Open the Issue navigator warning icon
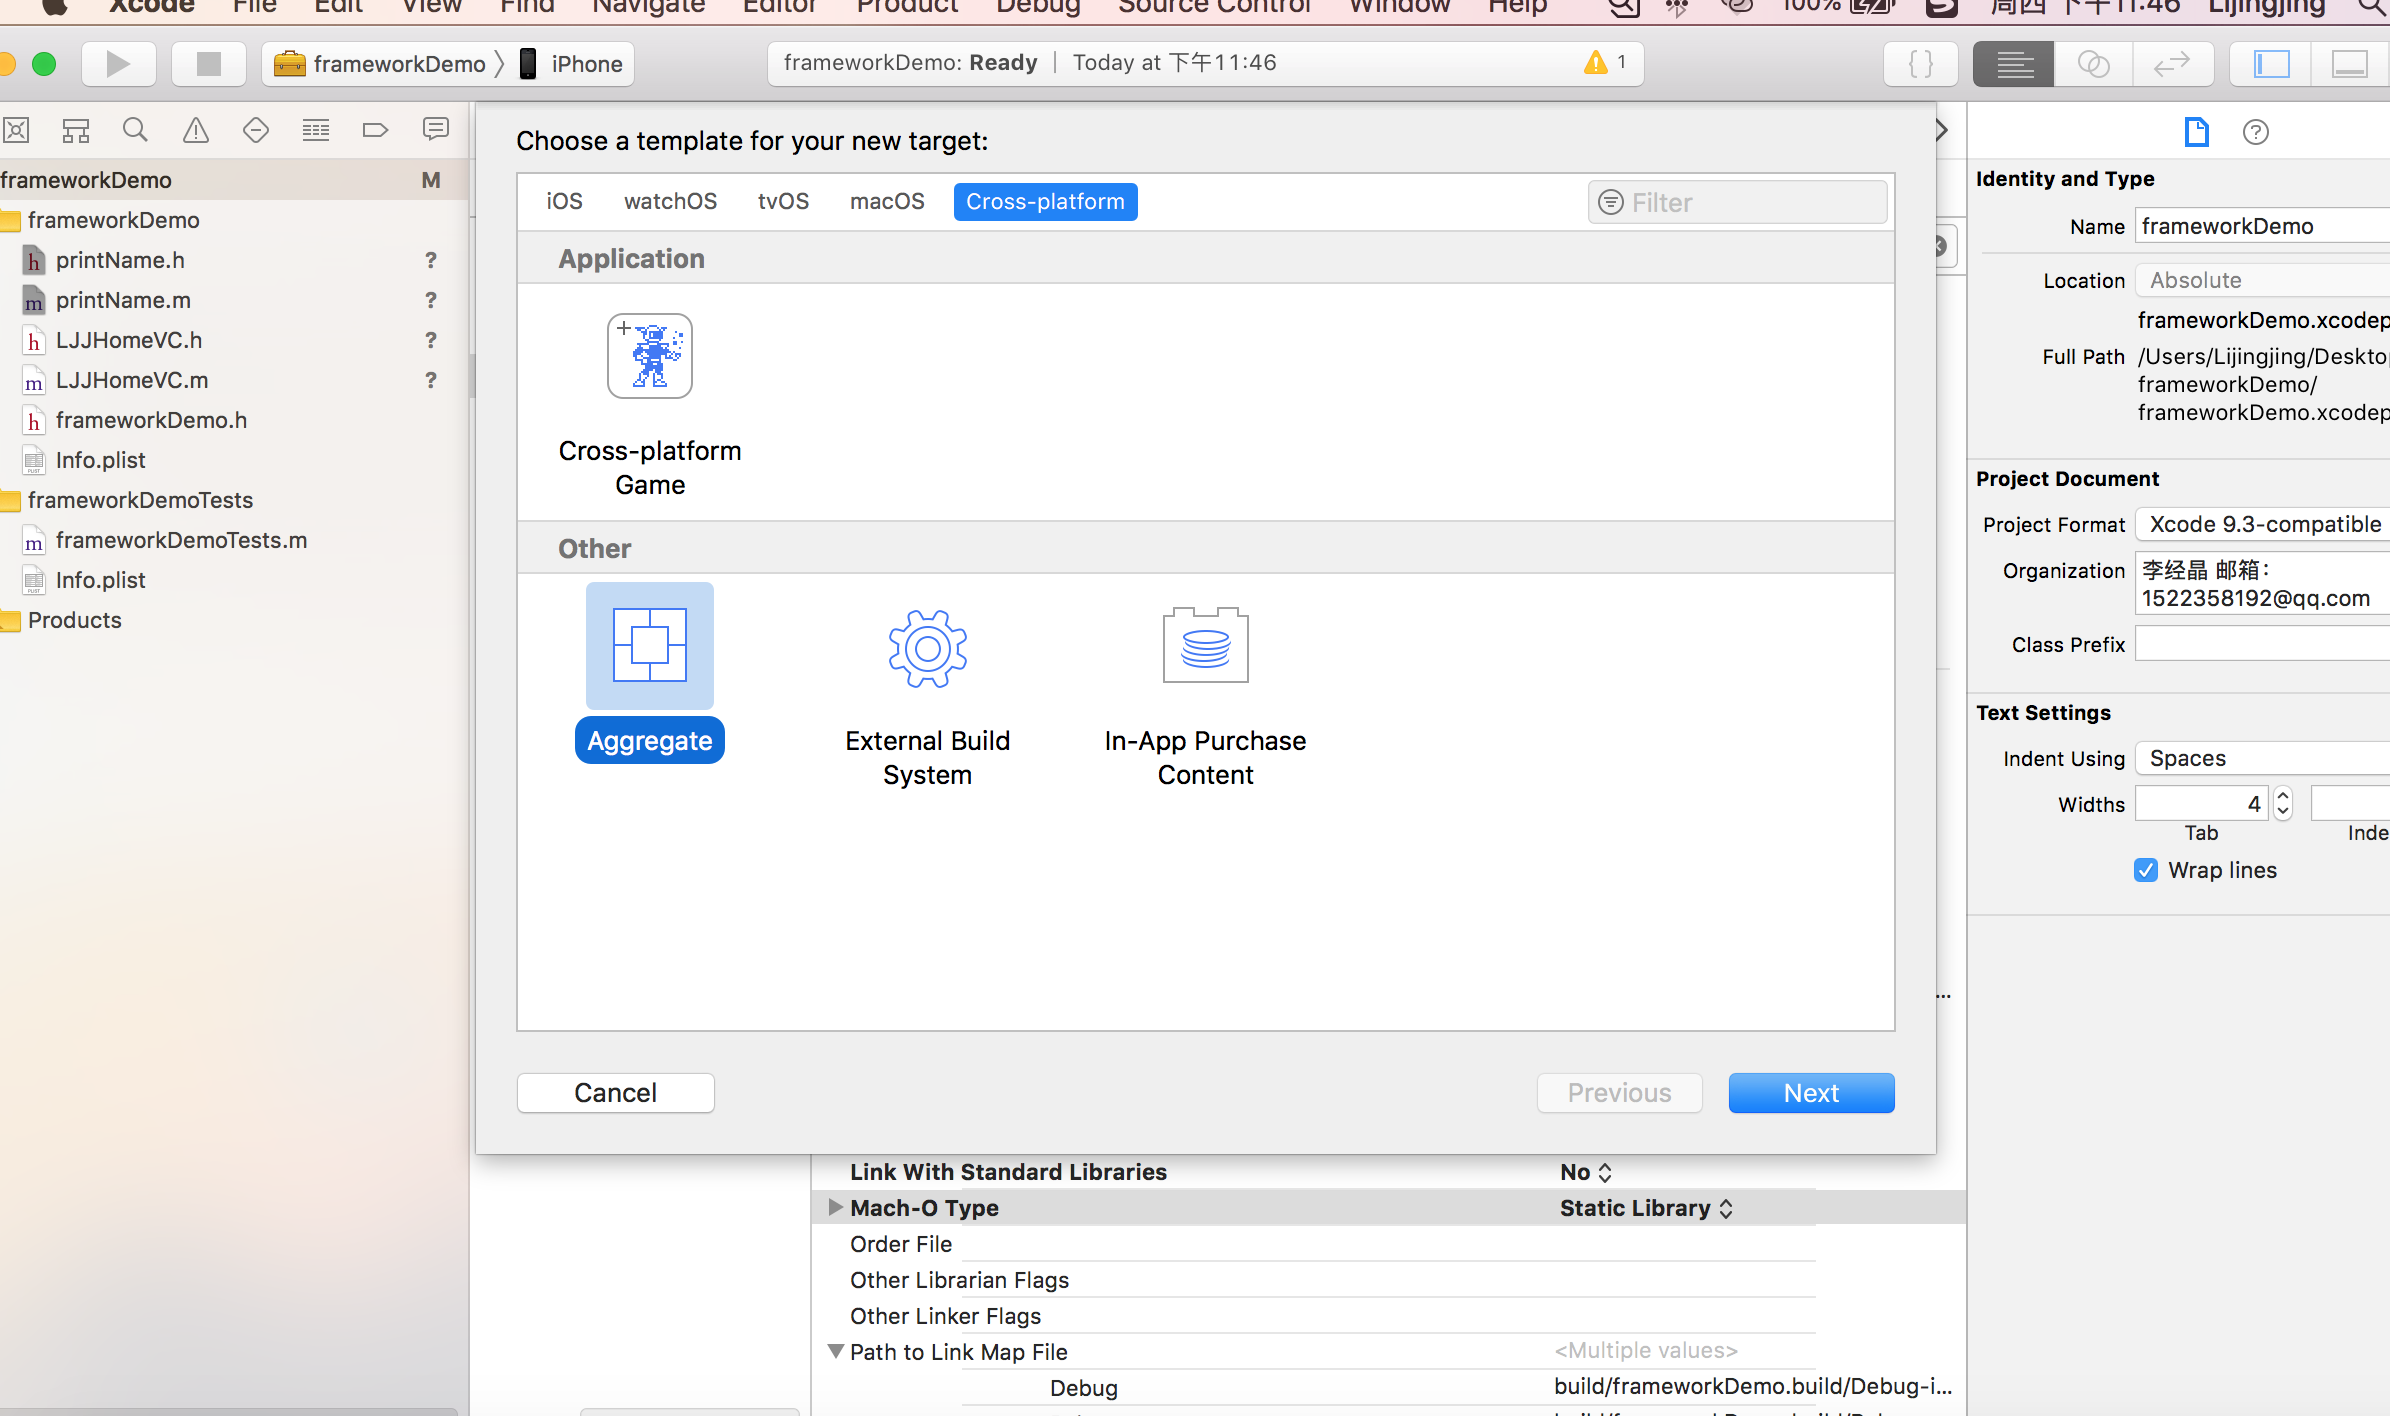2390x1416 pixels. point(196,130)
